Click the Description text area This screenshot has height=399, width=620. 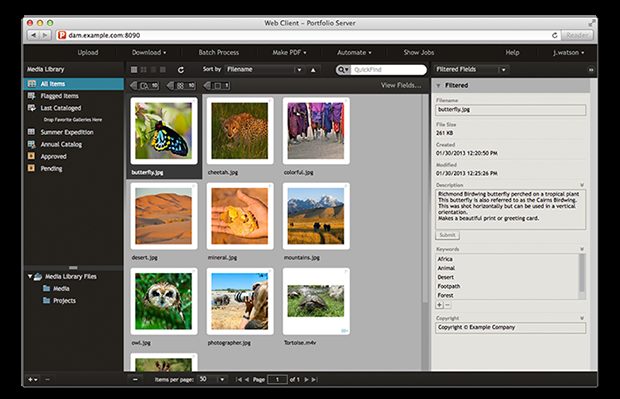(510, 209)
